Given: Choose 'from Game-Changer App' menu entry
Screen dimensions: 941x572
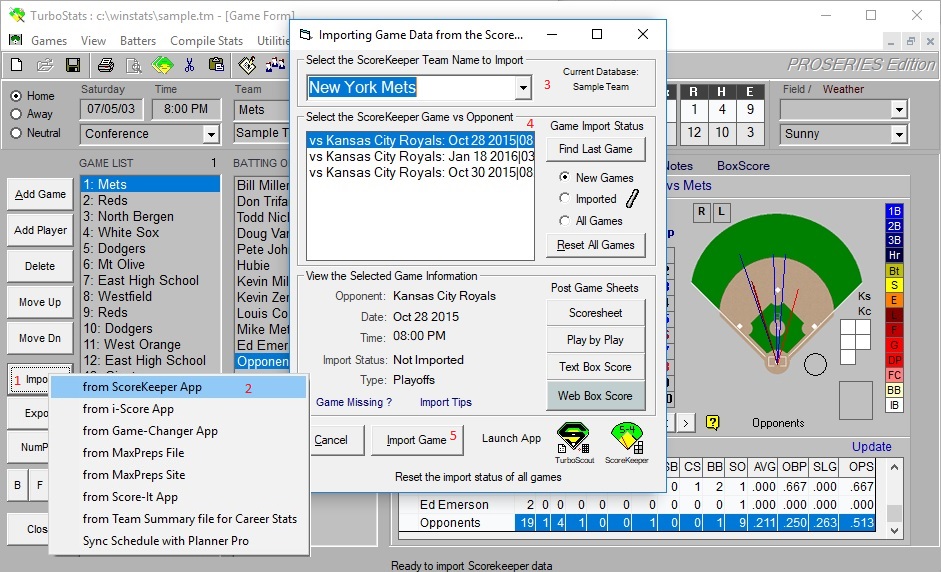Looking at the screenshot, I should [x=150, y=431].
